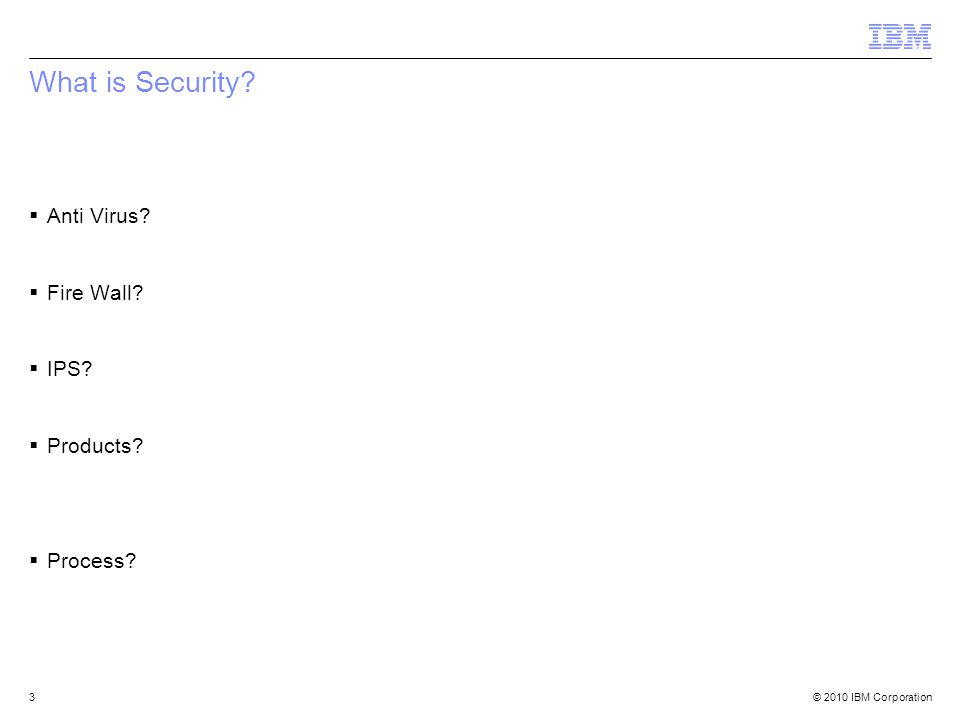
Task: Click the square bullet beside IPS
Action: tap(34, 369)
